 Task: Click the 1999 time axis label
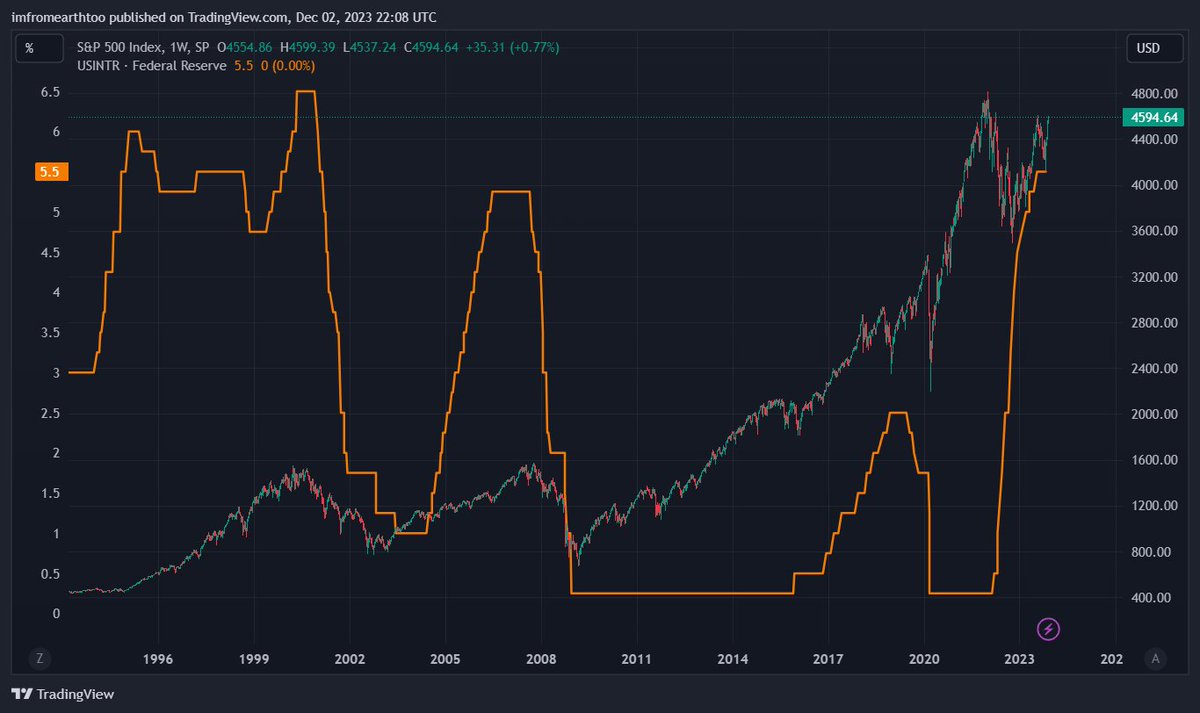coord(254,659)
